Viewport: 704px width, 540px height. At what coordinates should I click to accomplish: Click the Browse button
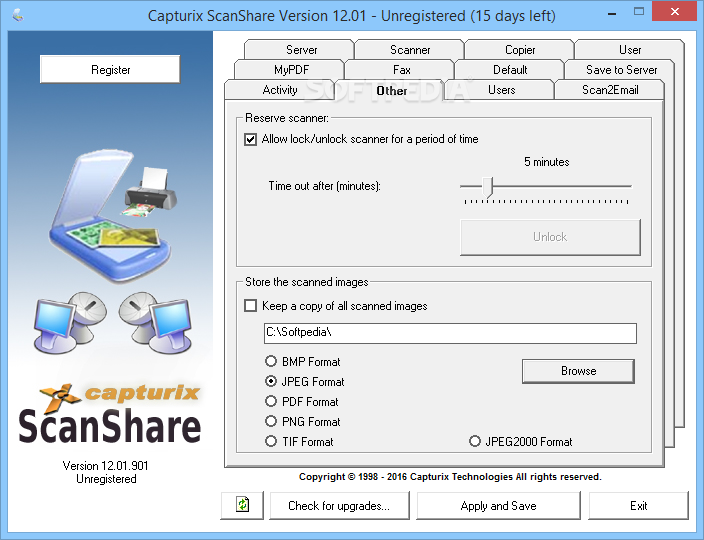tap(578, 371)
